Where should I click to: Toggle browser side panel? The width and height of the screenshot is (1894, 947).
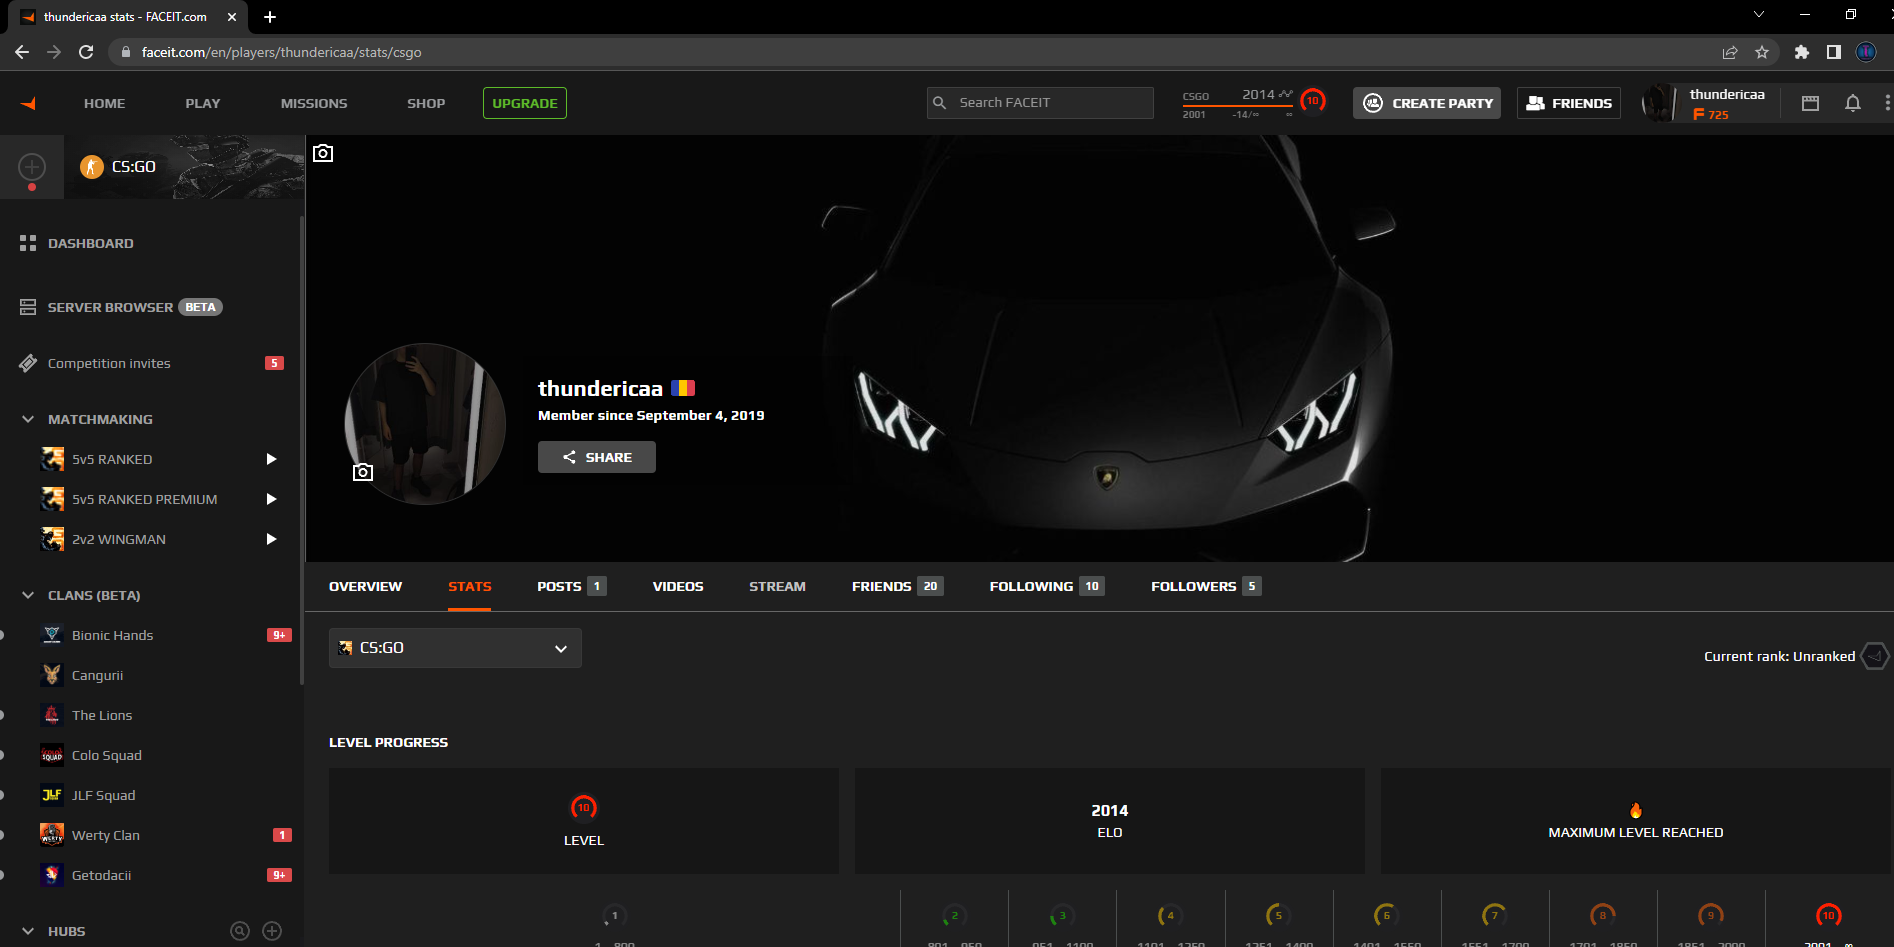[1834, 52]
